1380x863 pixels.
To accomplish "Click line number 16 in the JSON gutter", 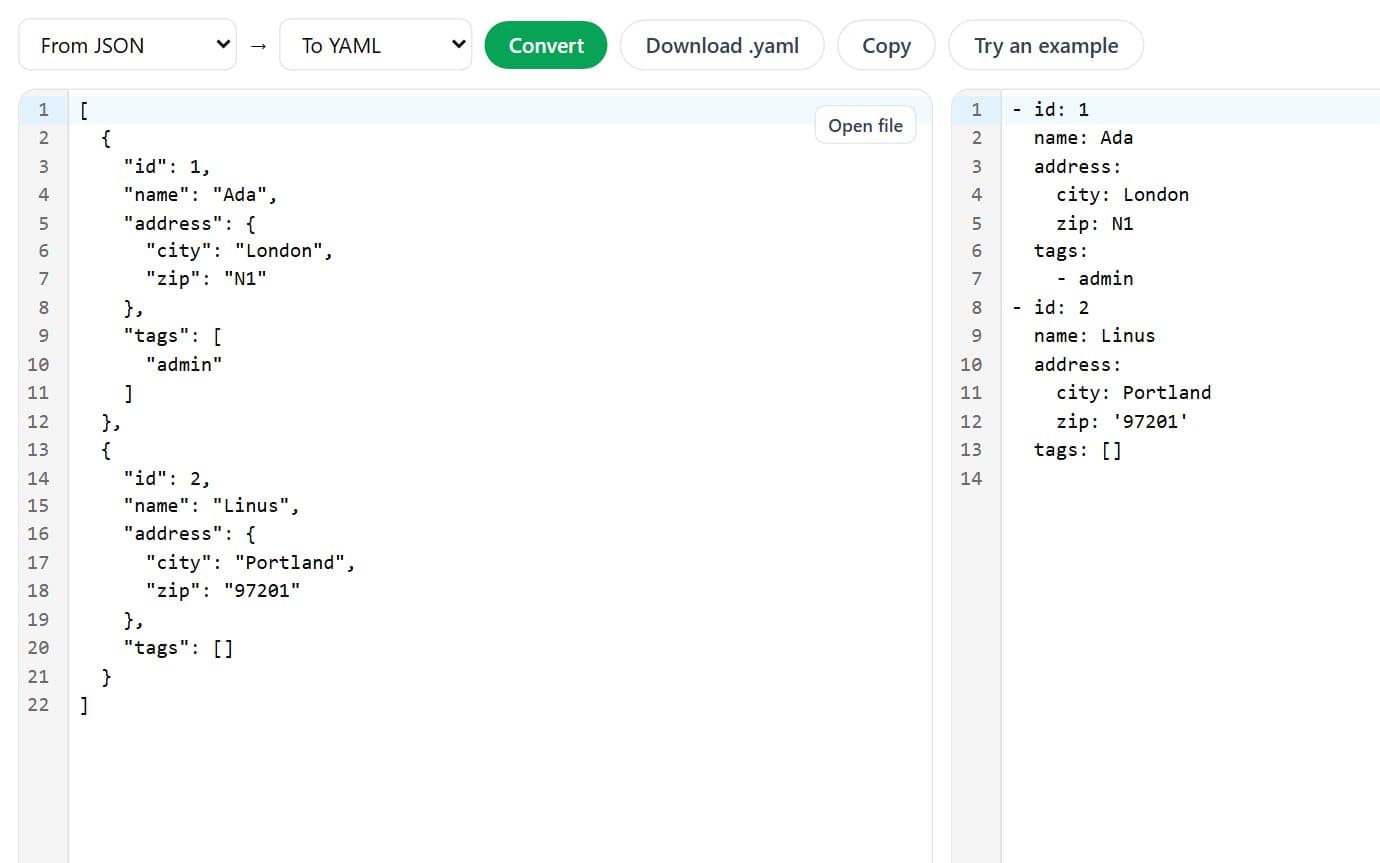I will pyautogui.click(x=38, y=534).
